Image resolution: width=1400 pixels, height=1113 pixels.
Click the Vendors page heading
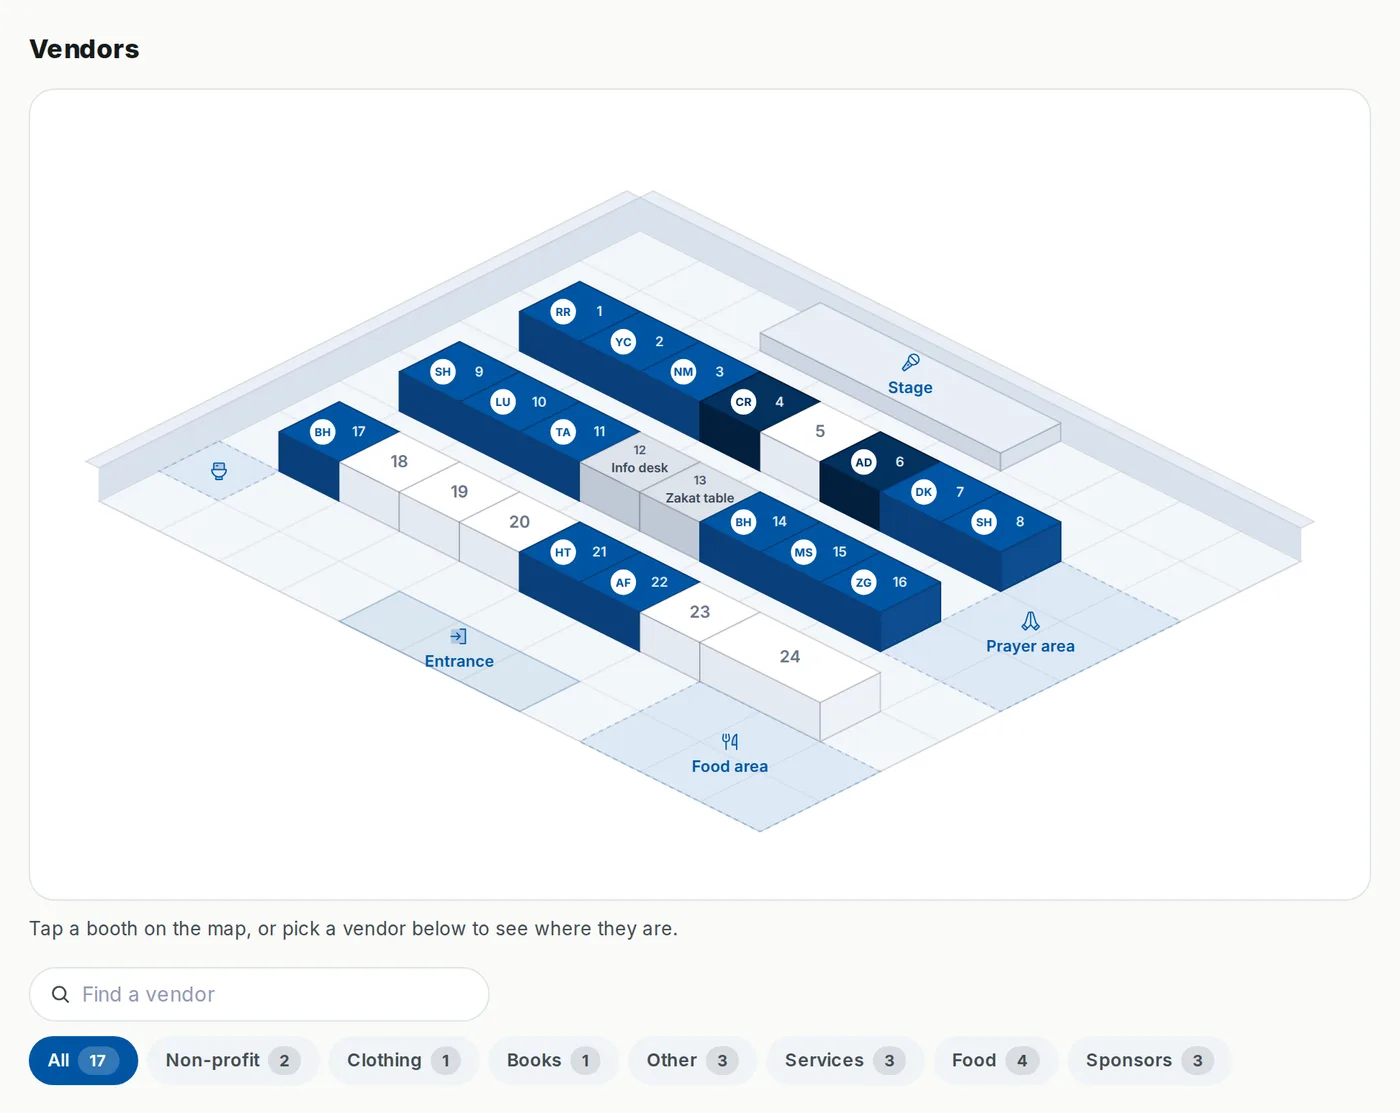[85, 49]
